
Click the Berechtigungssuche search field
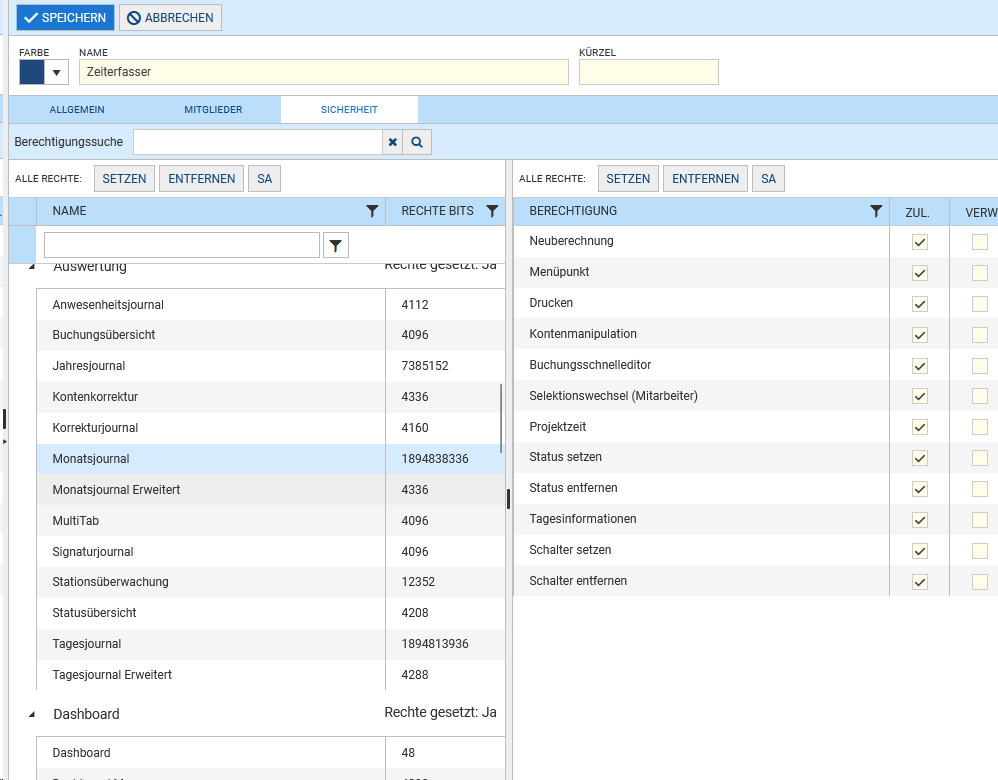258,142
